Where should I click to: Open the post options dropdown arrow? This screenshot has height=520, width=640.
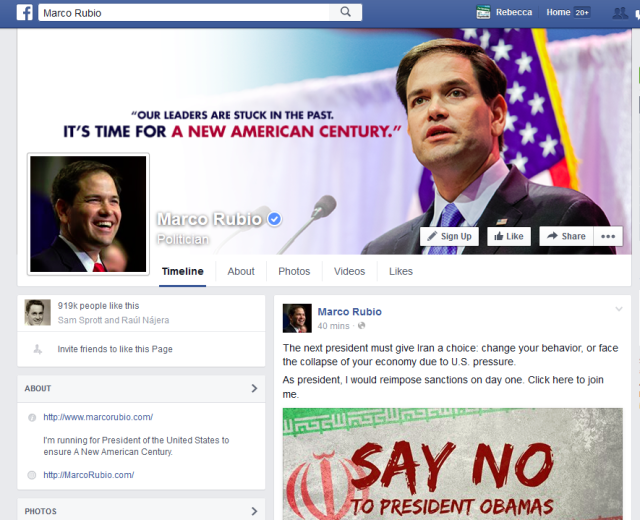click(619, 309)
